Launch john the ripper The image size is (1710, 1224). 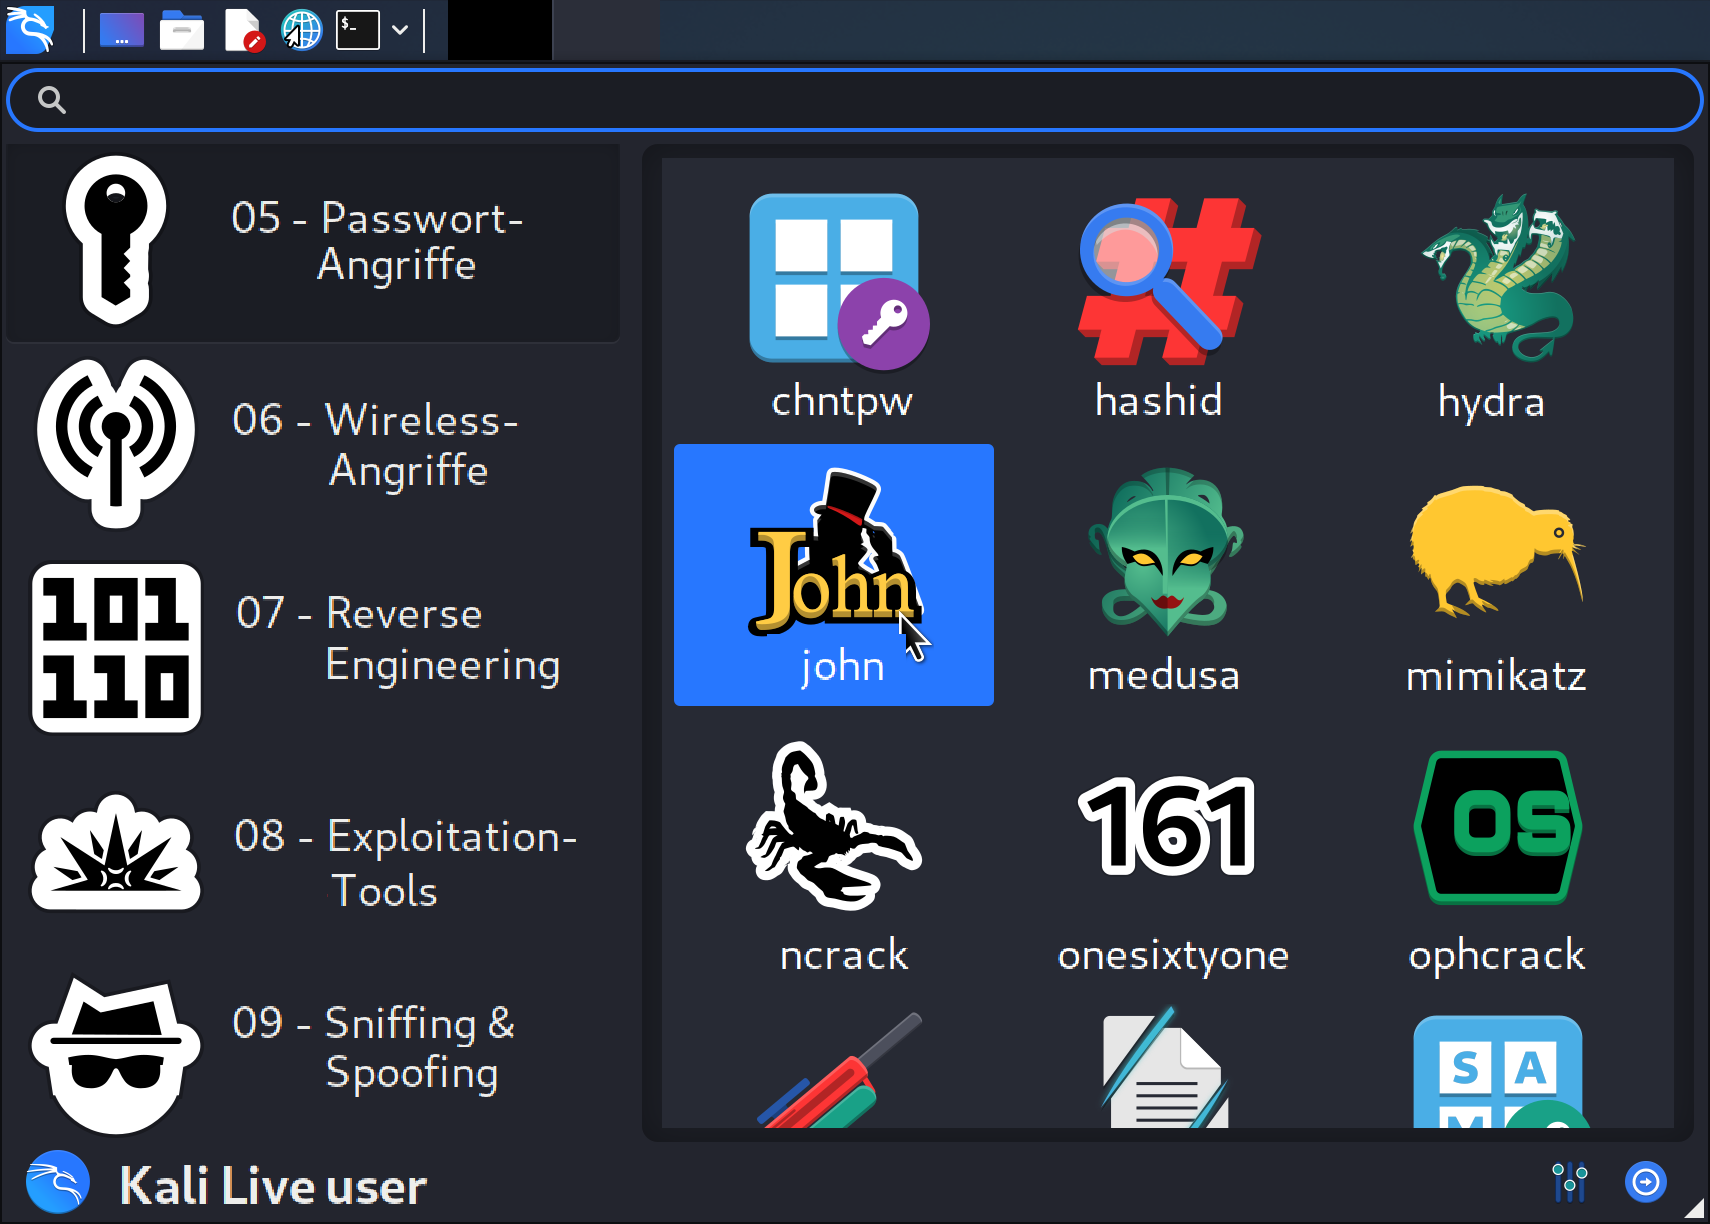pyautogui.click(x=833, y=574)
